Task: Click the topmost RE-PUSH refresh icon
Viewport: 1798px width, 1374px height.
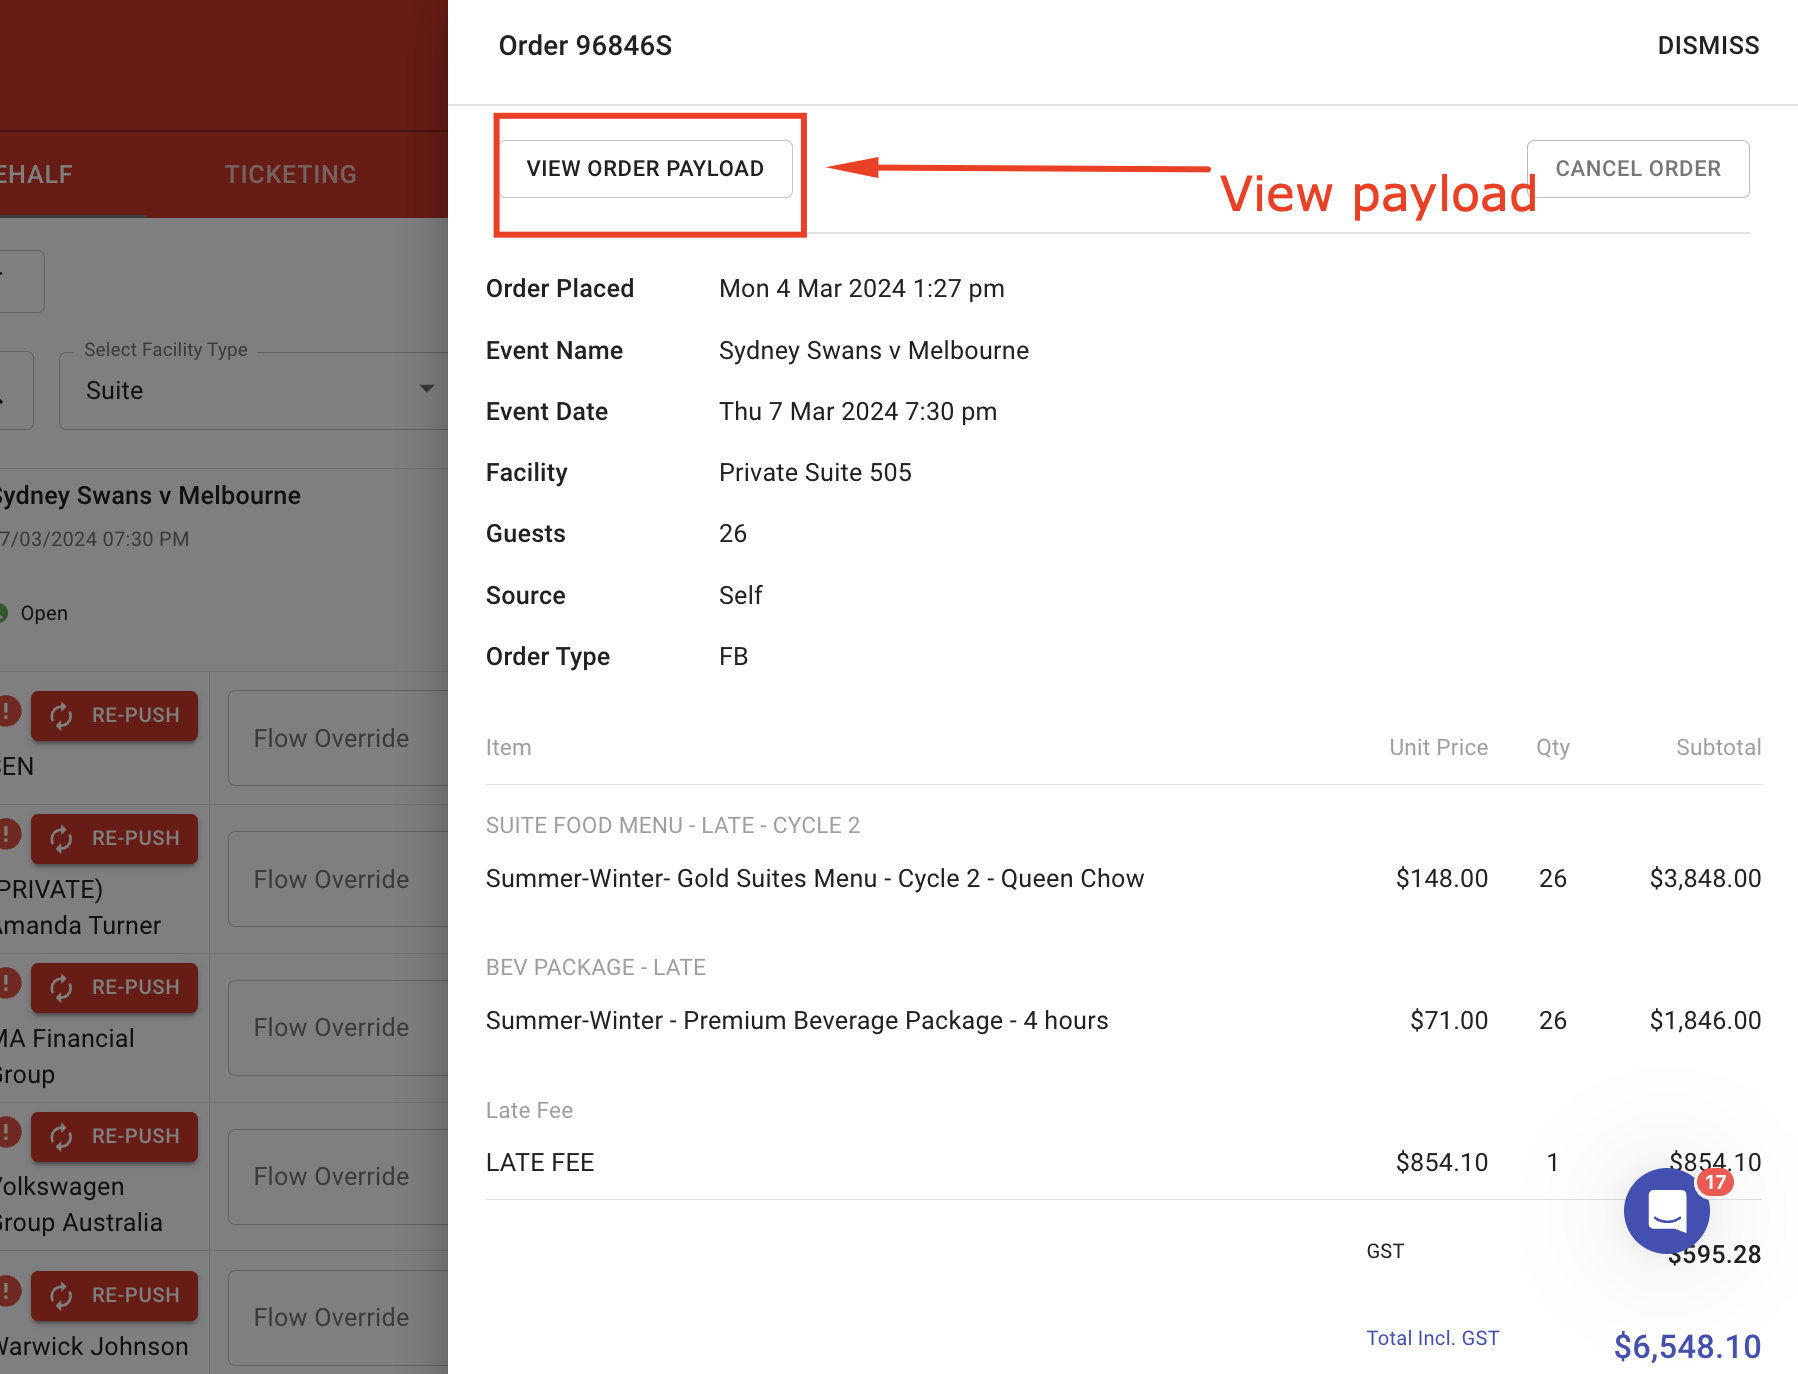Action: pos(62,716)
